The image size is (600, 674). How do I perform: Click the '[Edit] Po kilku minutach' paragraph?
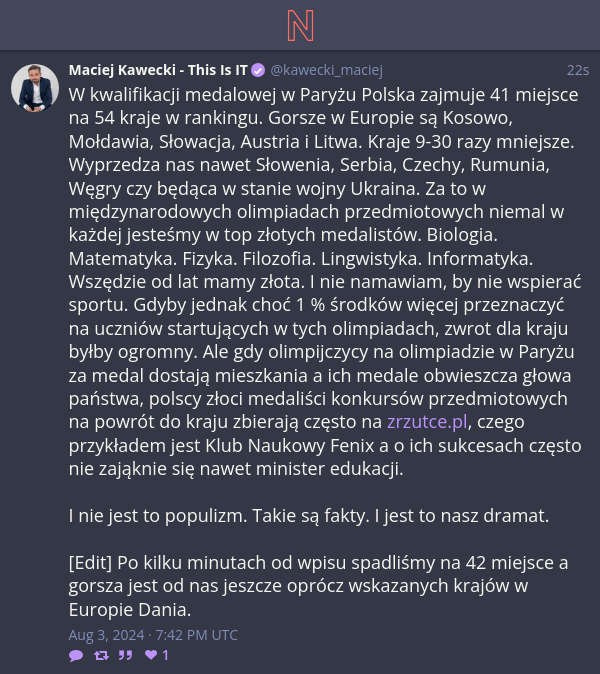(318, 586)
